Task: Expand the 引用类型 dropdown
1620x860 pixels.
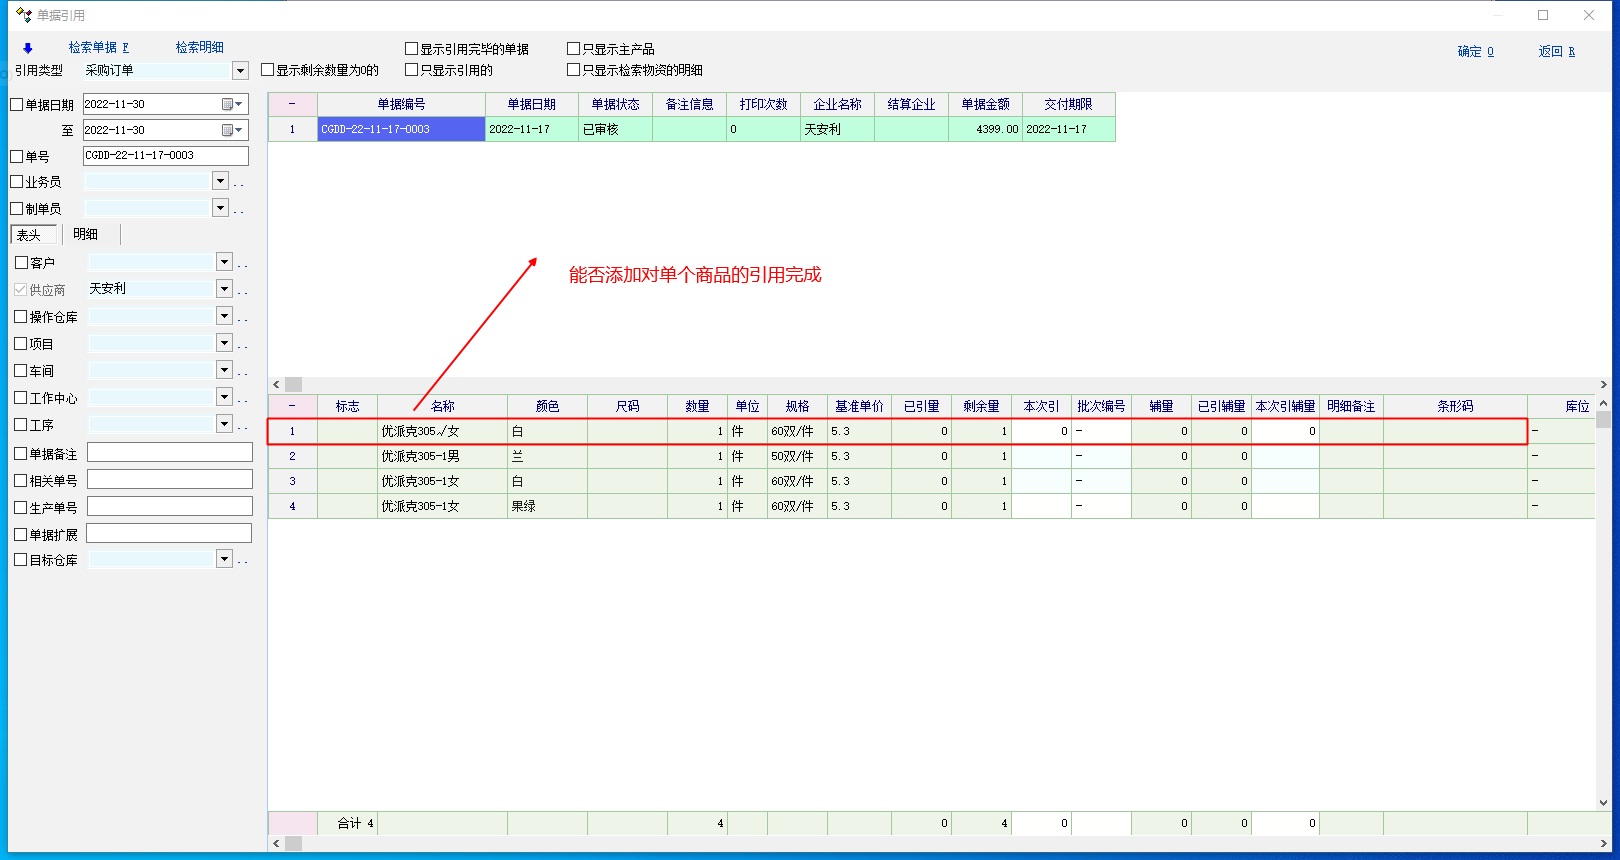Action: click(x=240, y=71)
